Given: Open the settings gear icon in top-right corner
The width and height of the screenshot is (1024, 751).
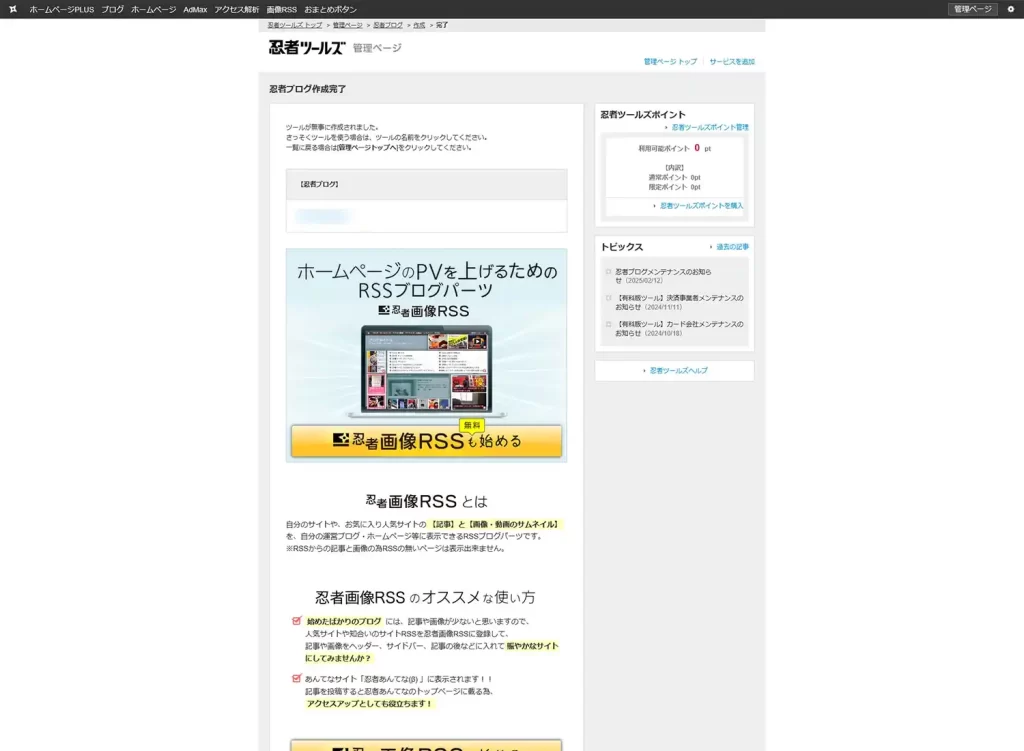Looking at the screenshot, I should pos(1010,9).
